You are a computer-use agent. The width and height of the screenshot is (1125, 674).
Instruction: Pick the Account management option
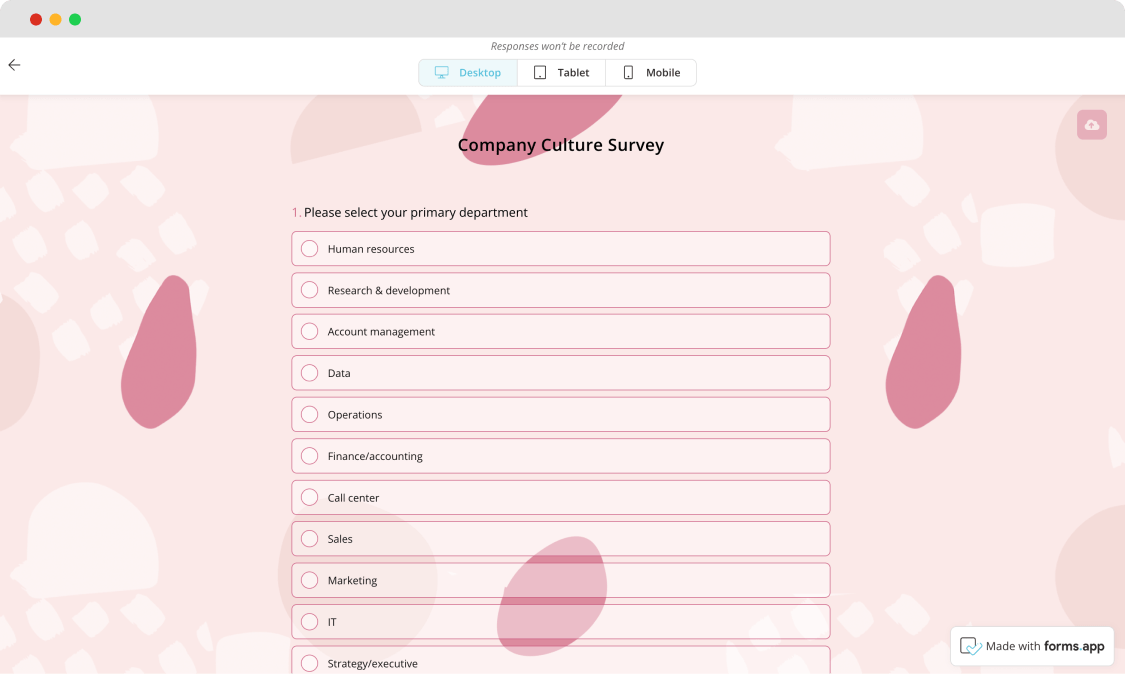tap(310, 332)
